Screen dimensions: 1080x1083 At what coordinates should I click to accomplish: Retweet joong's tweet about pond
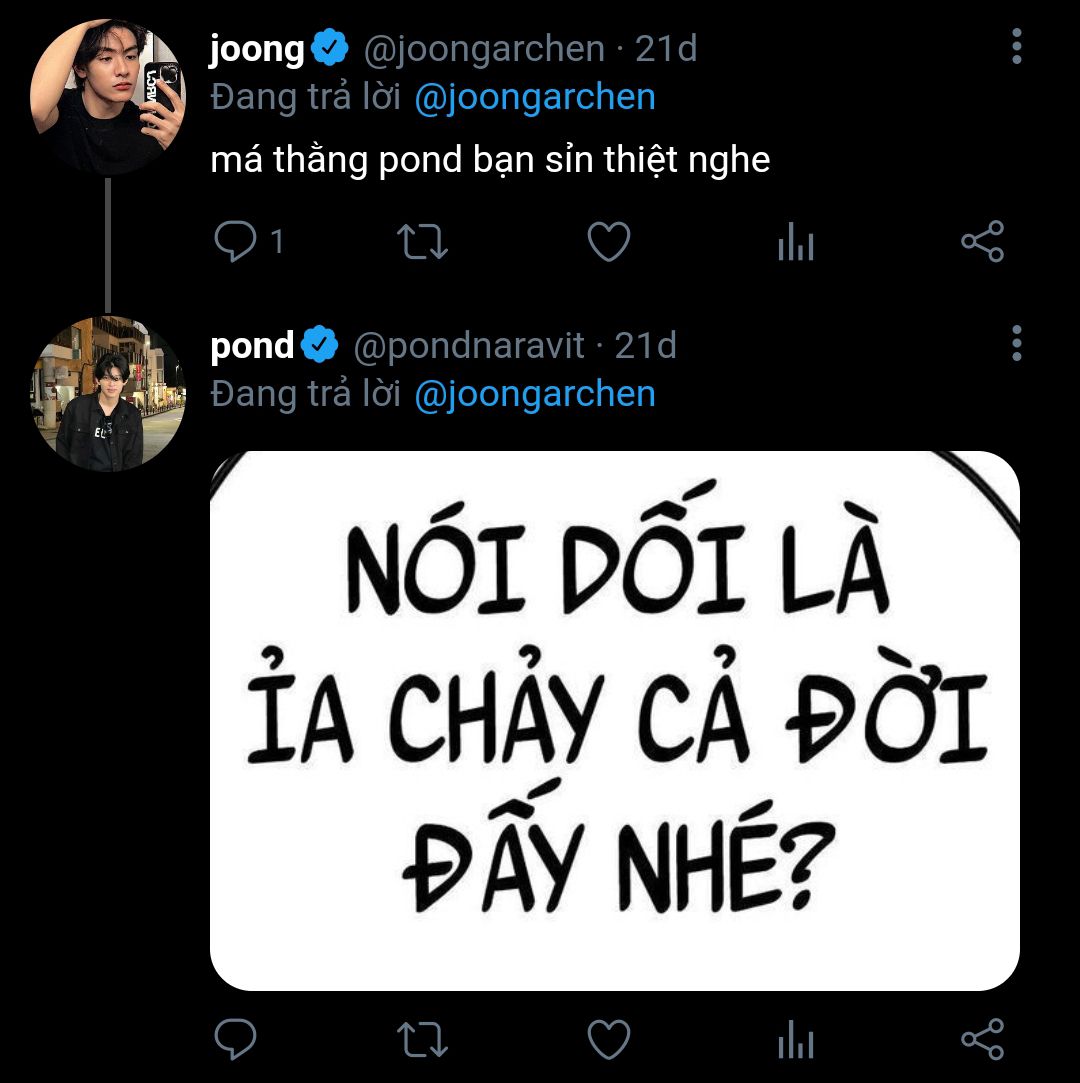(423, 242)
